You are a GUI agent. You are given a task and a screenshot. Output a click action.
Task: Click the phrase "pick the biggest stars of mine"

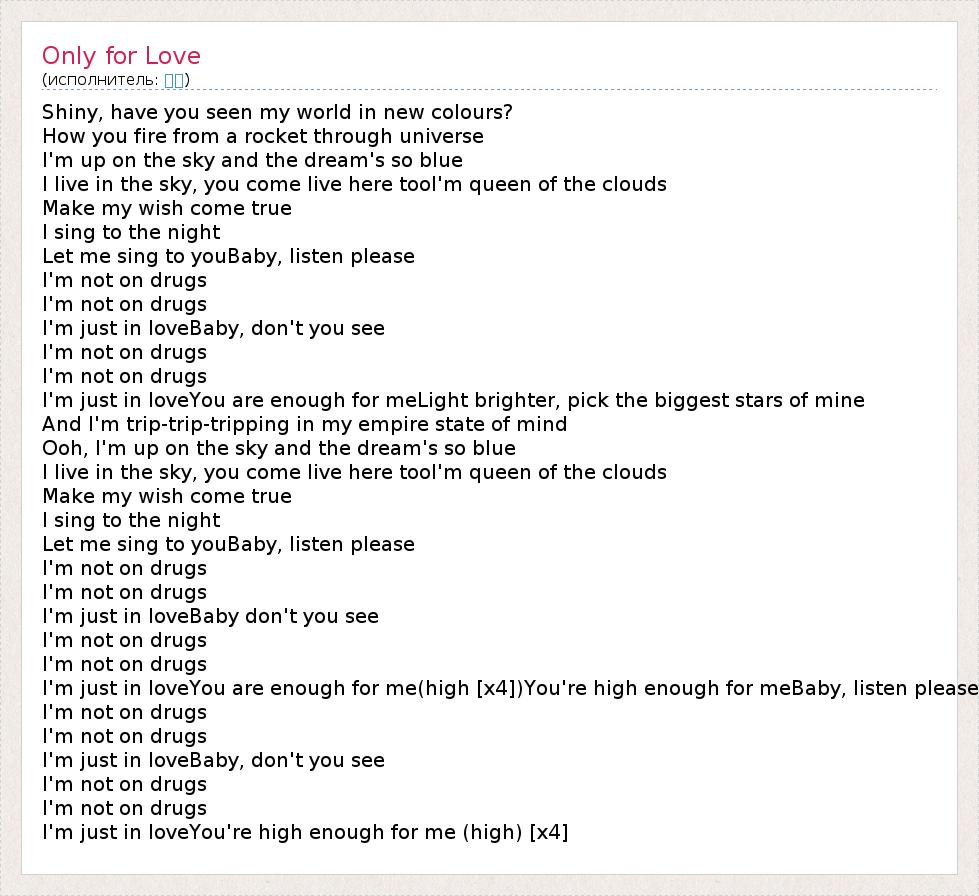(720, 400)
